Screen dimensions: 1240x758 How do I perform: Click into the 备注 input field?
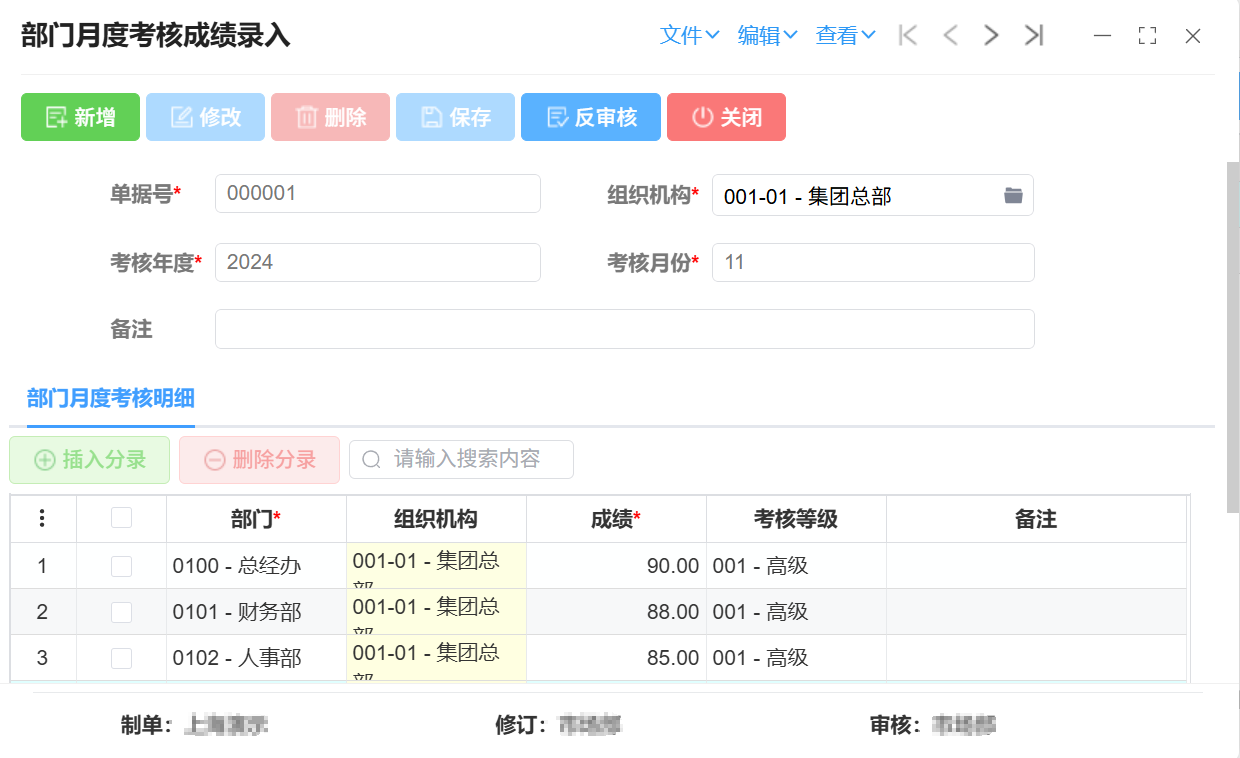click(624, 329)
